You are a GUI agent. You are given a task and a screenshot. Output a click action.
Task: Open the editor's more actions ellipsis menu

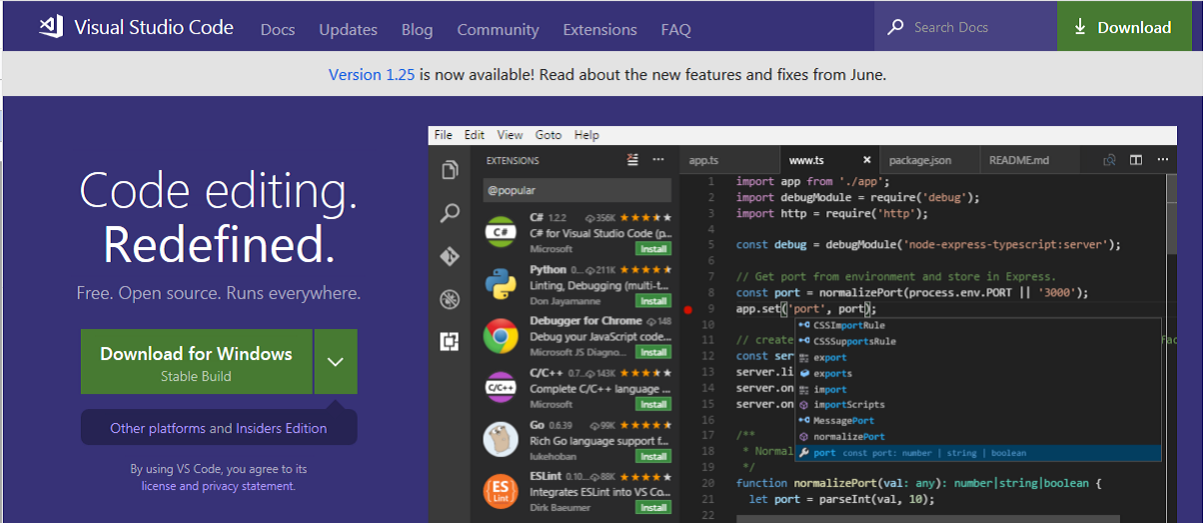(1161, 160)
